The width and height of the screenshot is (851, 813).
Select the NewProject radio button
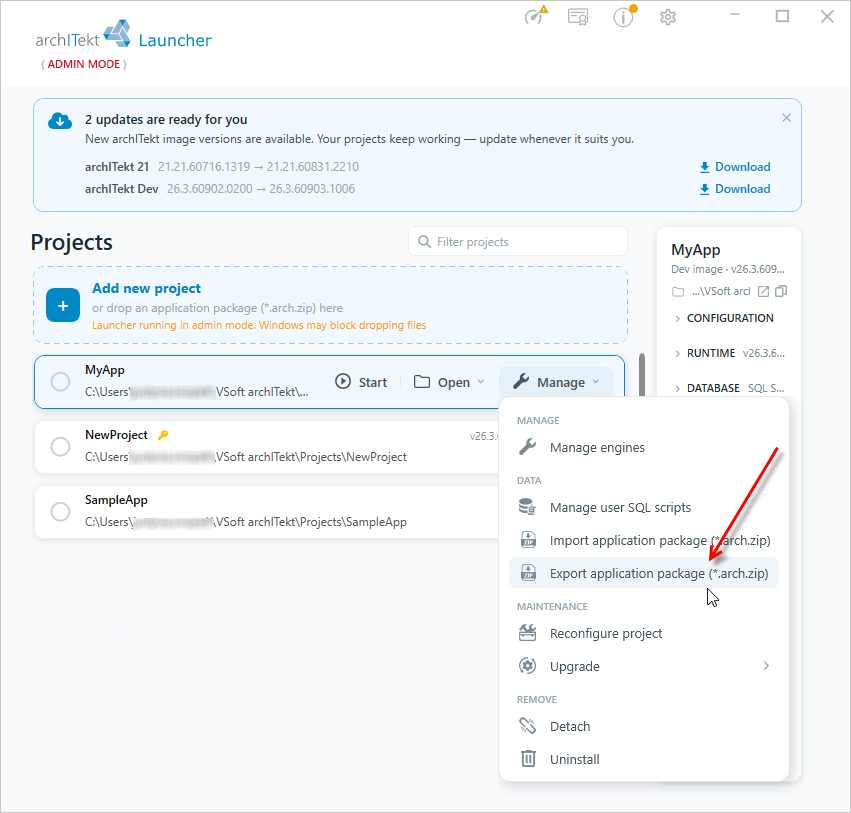(x=60, y=447)
